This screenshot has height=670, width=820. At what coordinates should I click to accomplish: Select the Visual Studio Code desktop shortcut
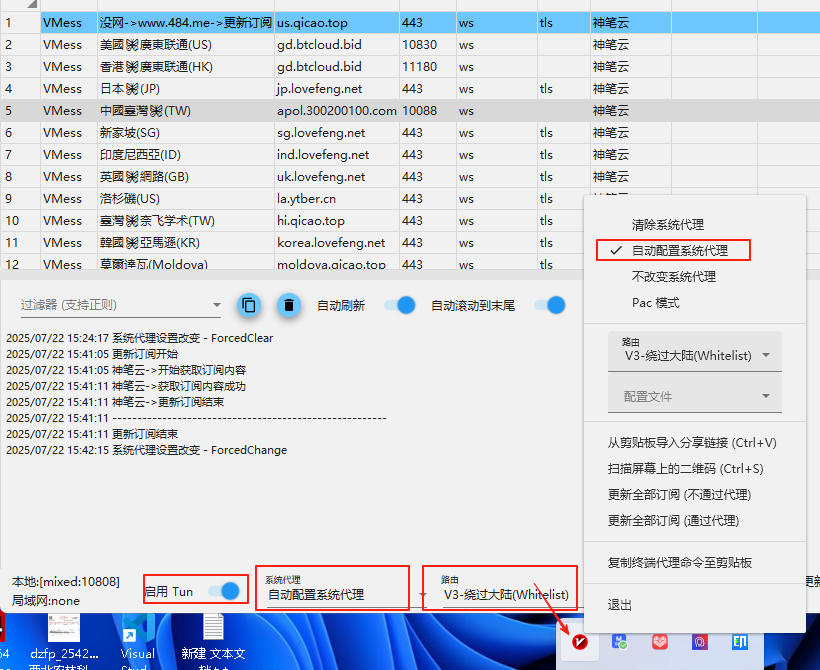tap(138, 641)
